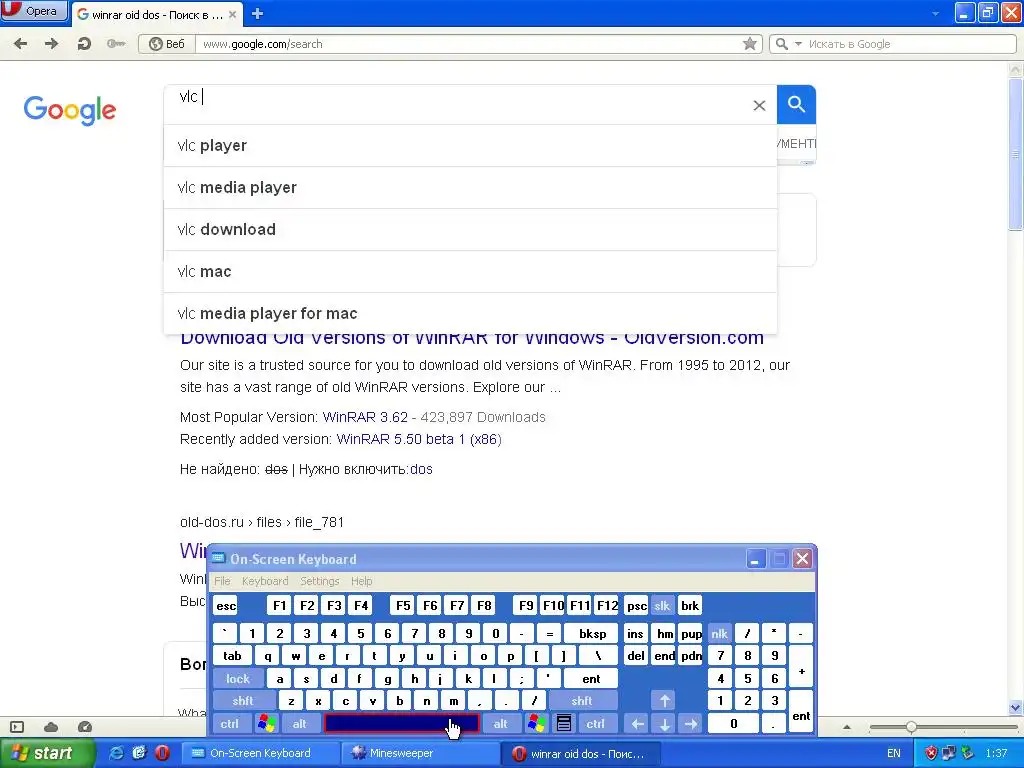
Task: Click the Google logo
Action: coord(70,110)
